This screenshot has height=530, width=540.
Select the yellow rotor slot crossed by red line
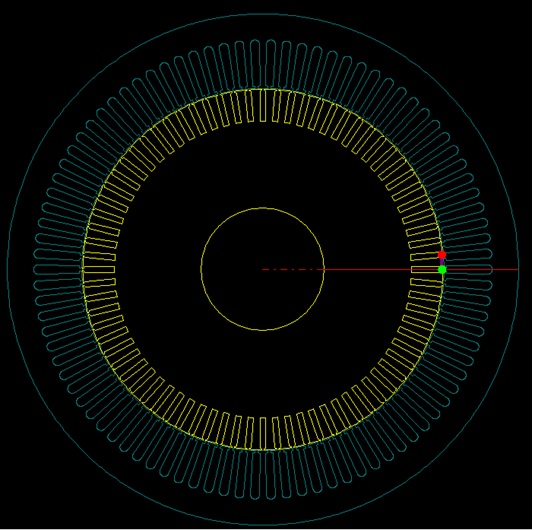coord(426,269)
